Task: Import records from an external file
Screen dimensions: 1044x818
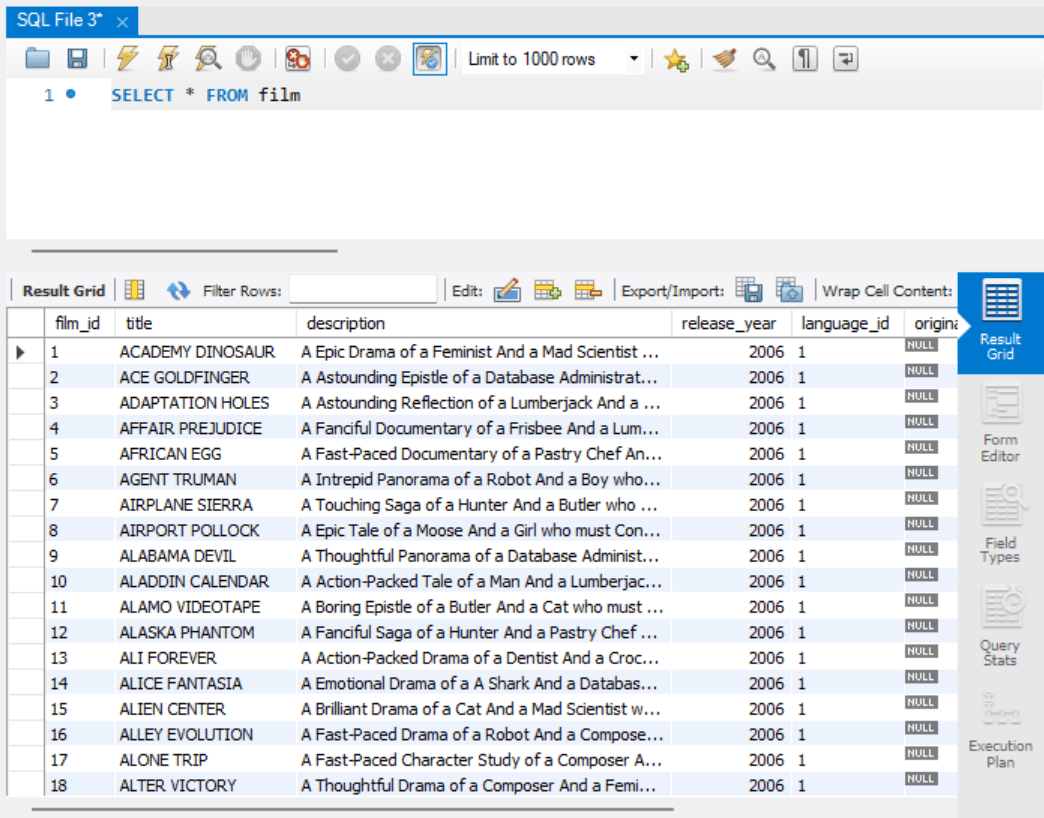Action: (x=790, y=290)
